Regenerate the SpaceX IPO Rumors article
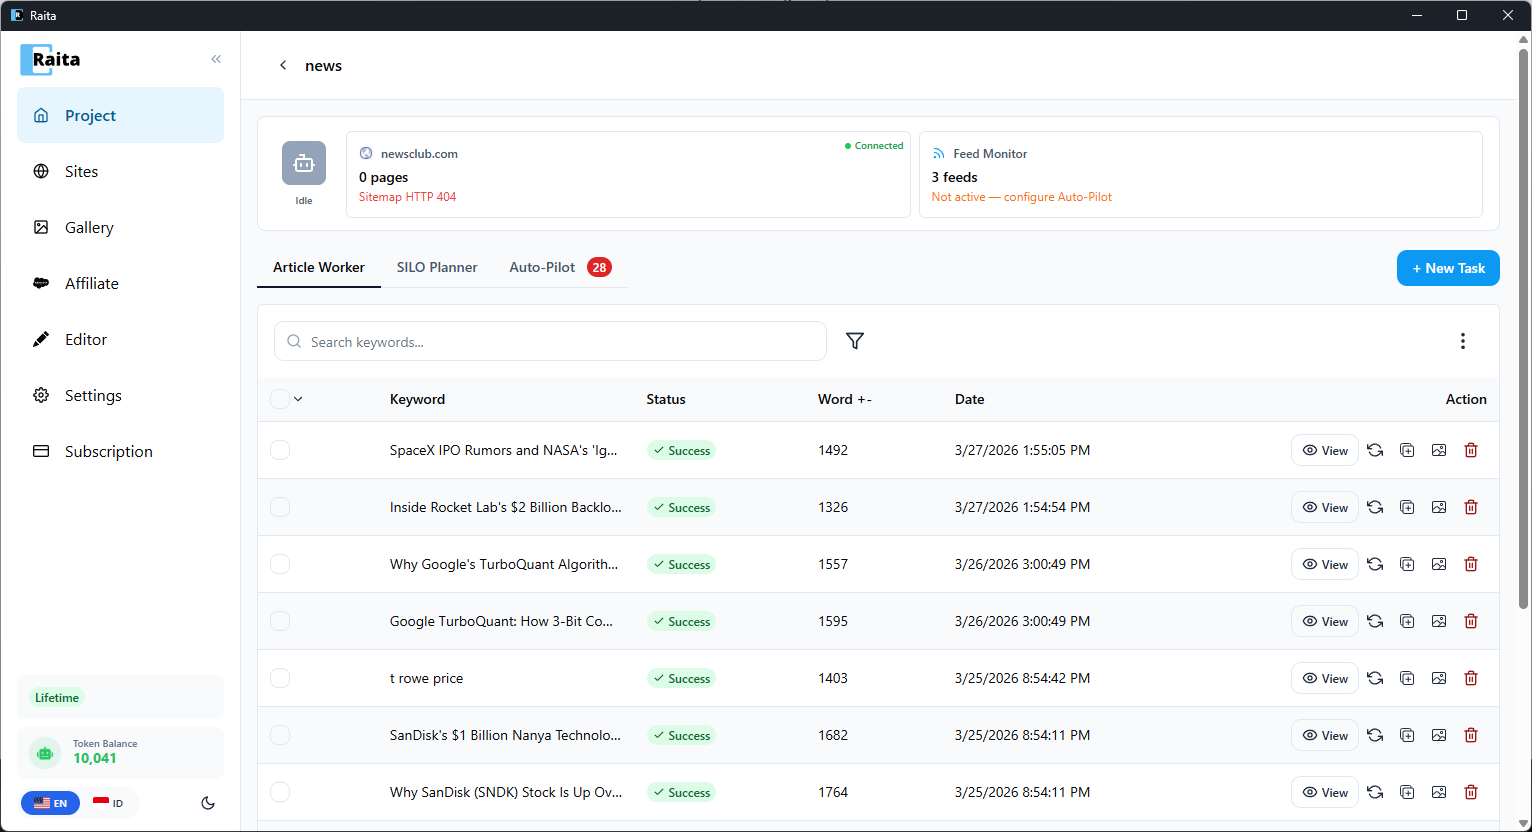 click(1375, 450)
